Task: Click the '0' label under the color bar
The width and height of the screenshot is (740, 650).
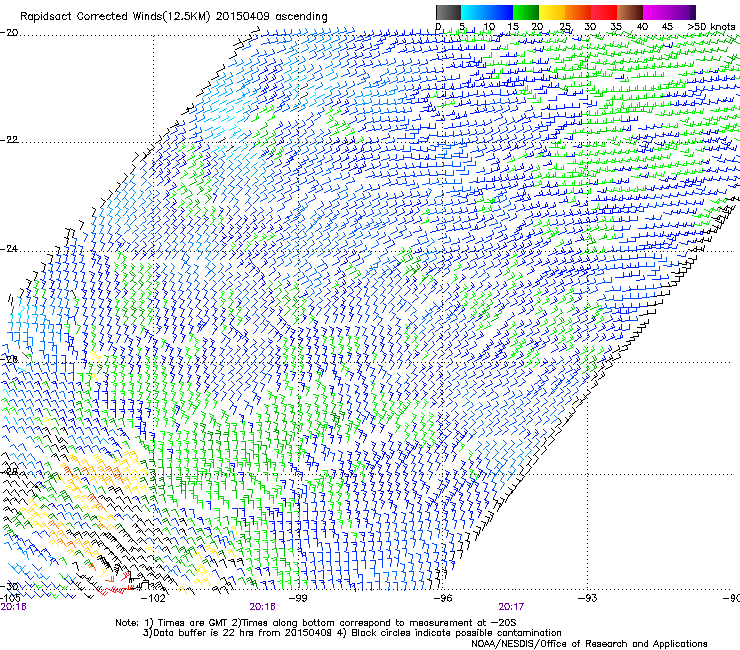Action: [x=438, y=27]
